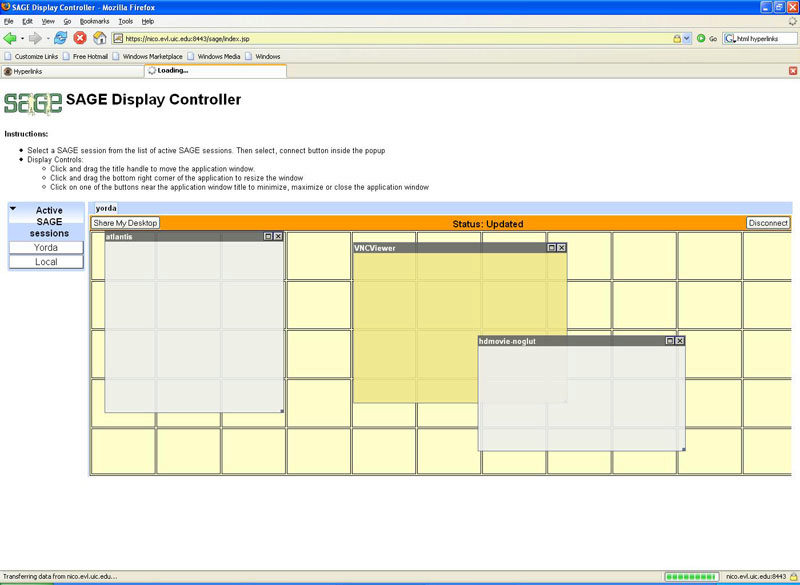Maximize the hdmovie-noglut window
This screenshot has height=585, width=800.
point(670,341)
